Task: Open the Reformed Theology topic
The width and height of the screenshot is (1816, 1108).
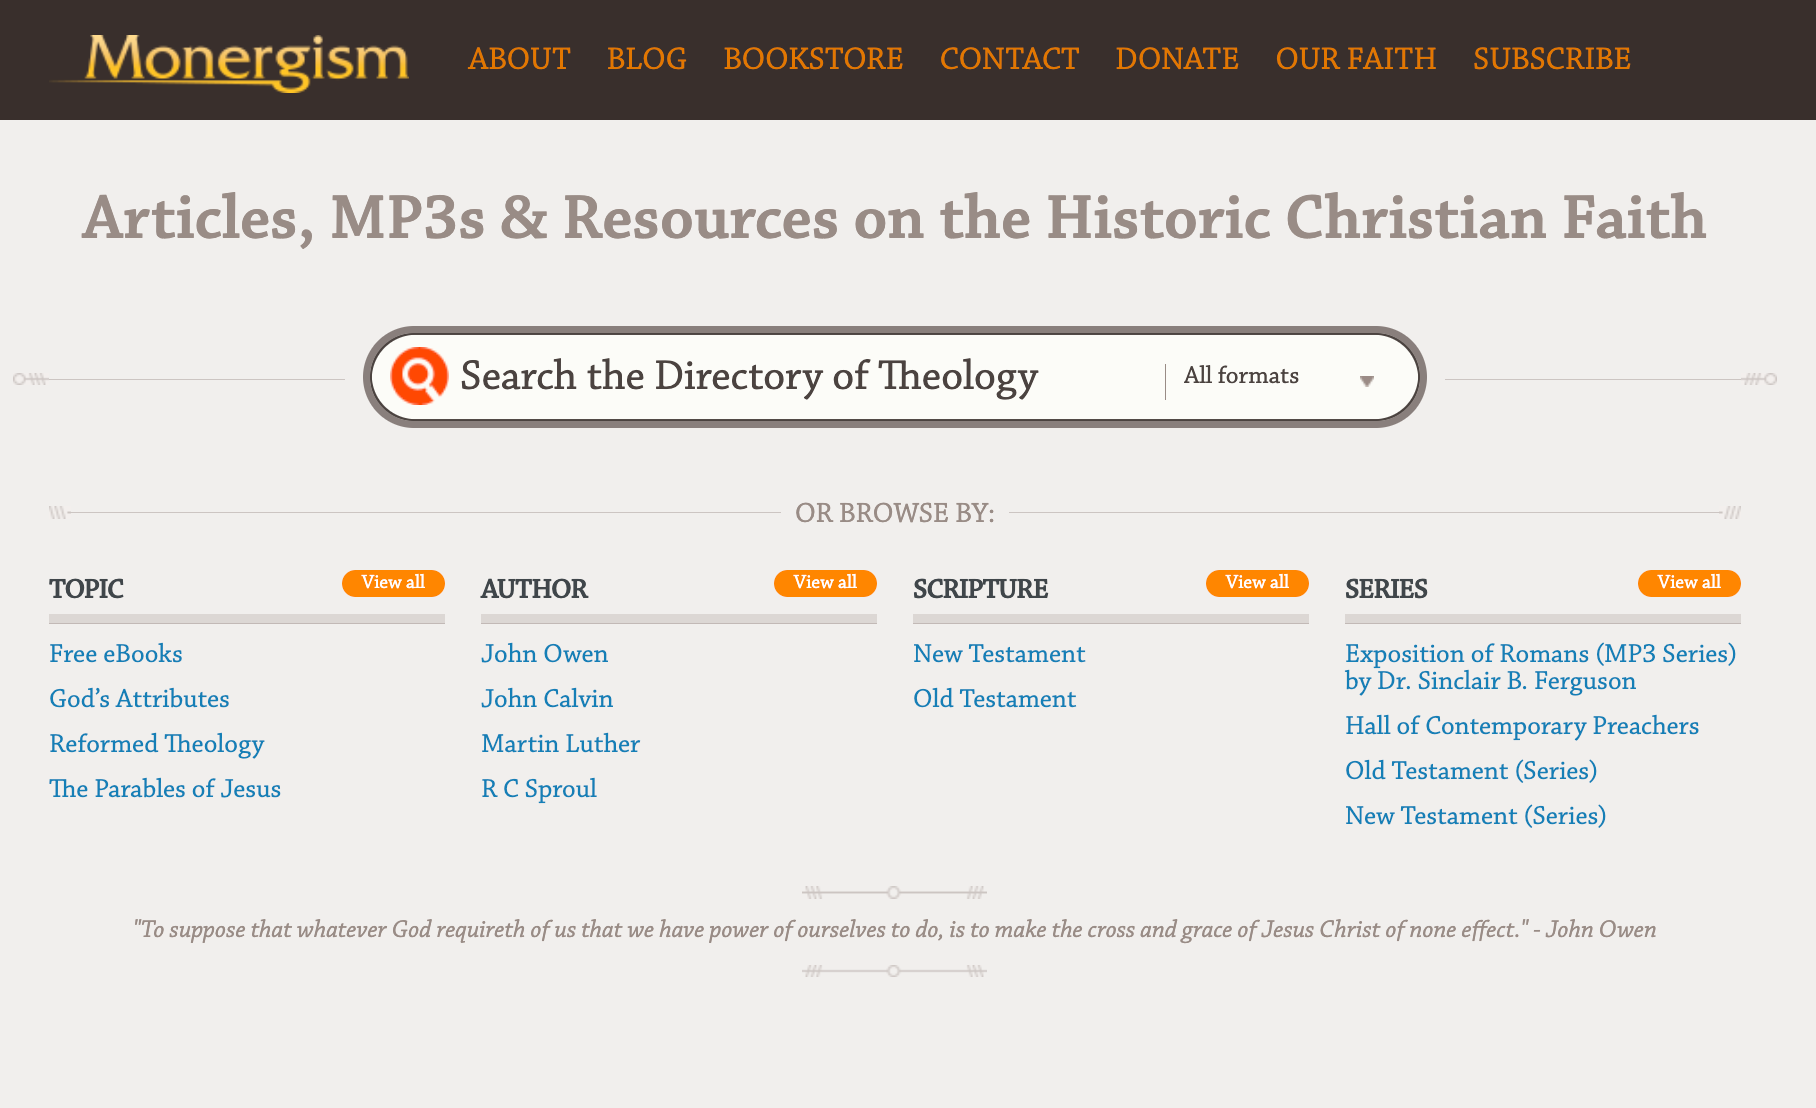Action: (157, 745)
